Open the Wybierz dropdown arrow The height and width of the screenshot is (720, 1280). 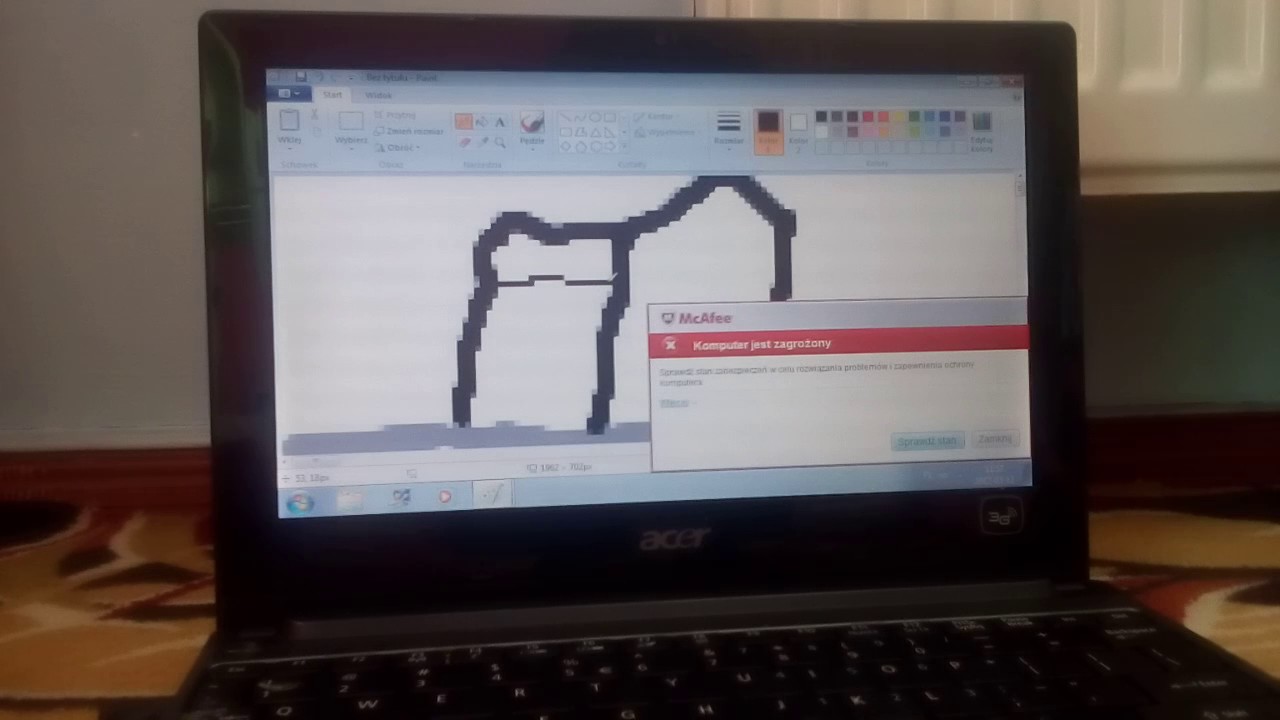point(351,149)
